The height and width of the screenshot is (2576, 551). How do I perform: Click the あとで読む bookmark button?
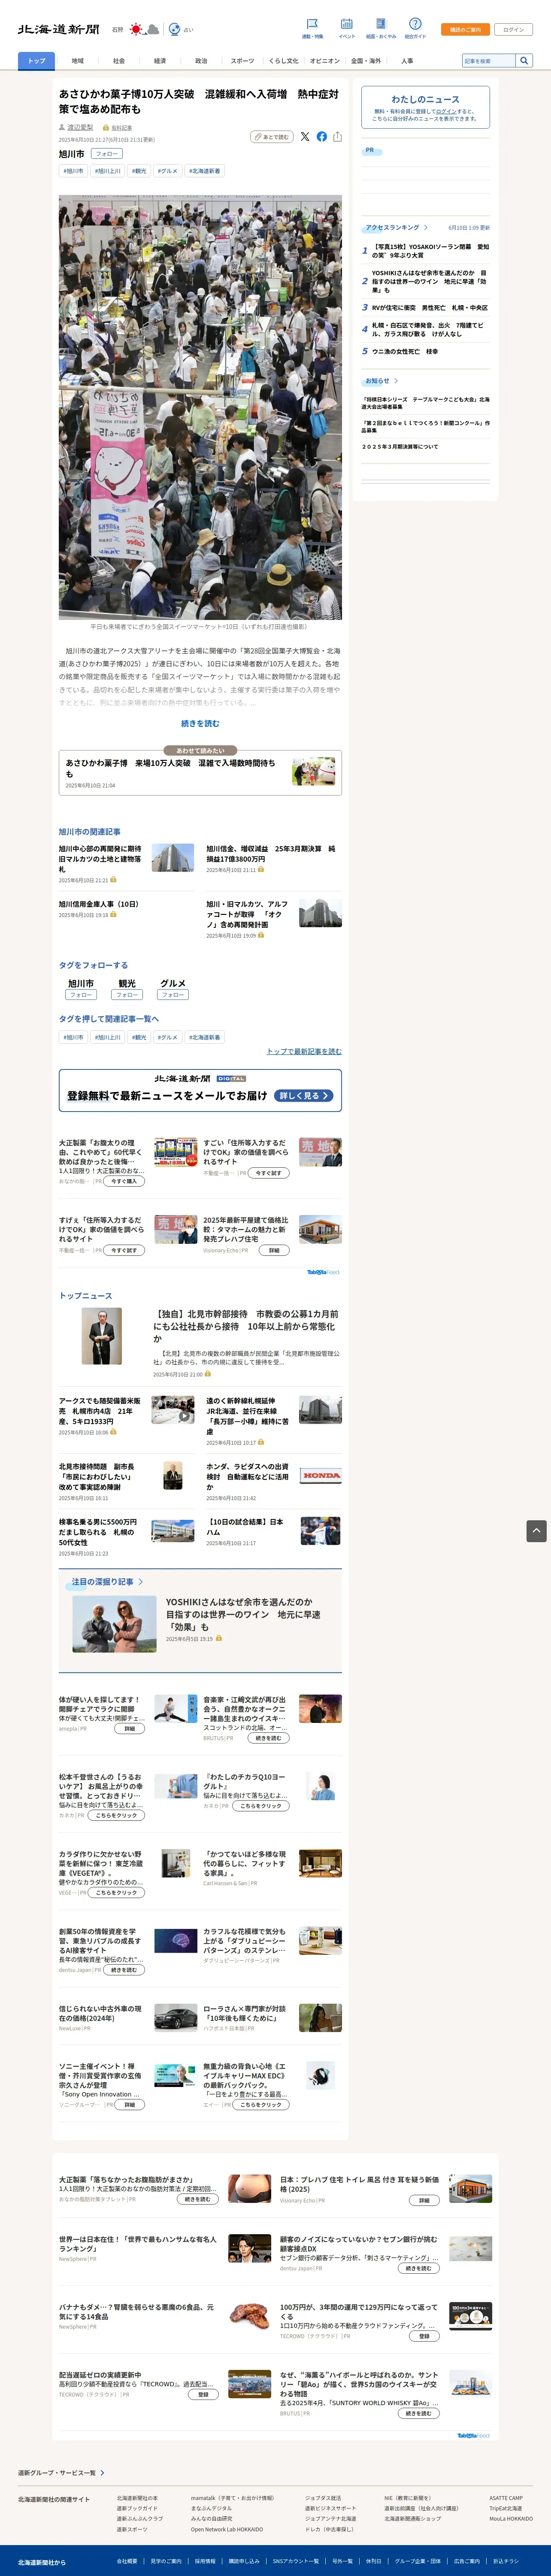click(271, 137)
